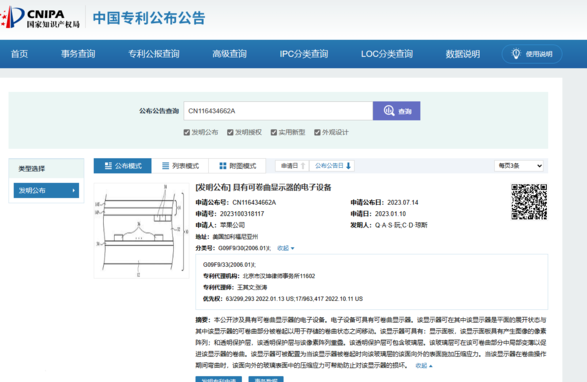Click the 事务数据 button below abstract

[x=266, y=379]
